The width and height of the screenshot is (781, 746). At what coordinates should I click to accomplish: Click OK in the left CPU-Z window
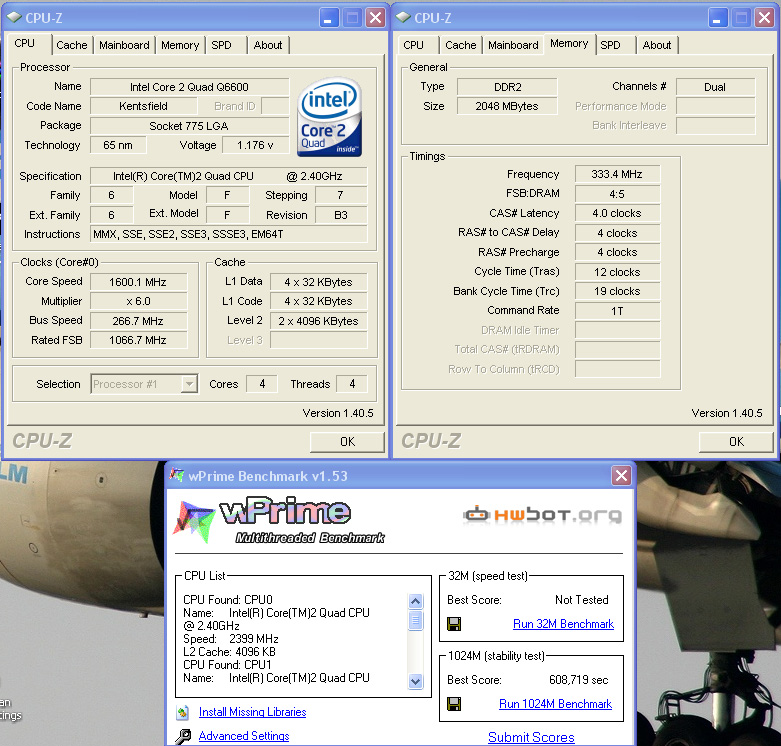click(x=347, y=442)
